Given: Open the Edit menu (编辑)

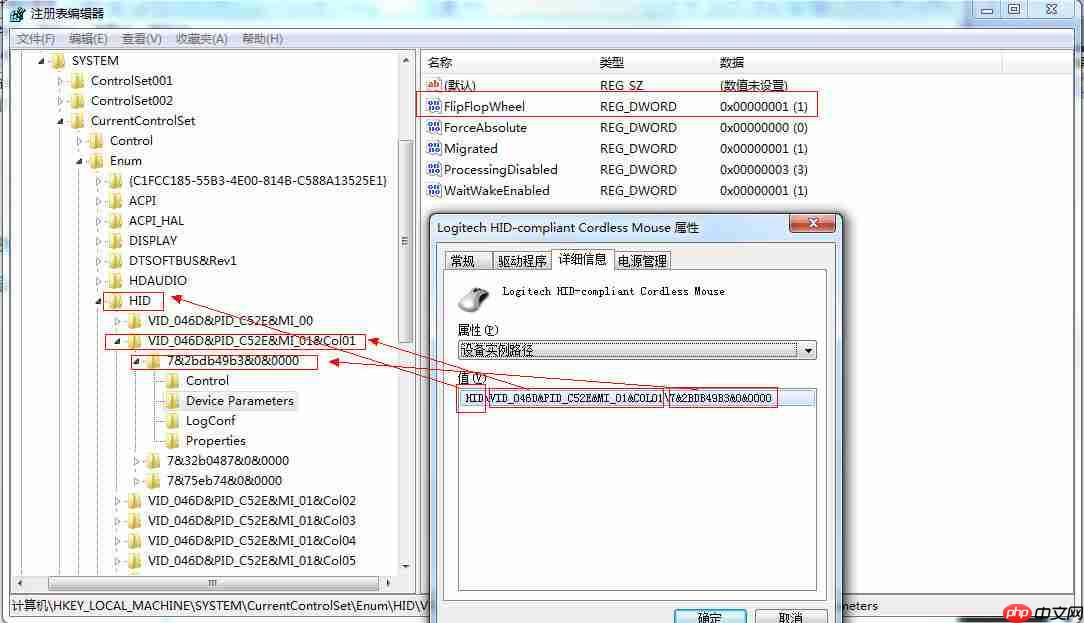Looking at the screenshot, I should 88,39.
